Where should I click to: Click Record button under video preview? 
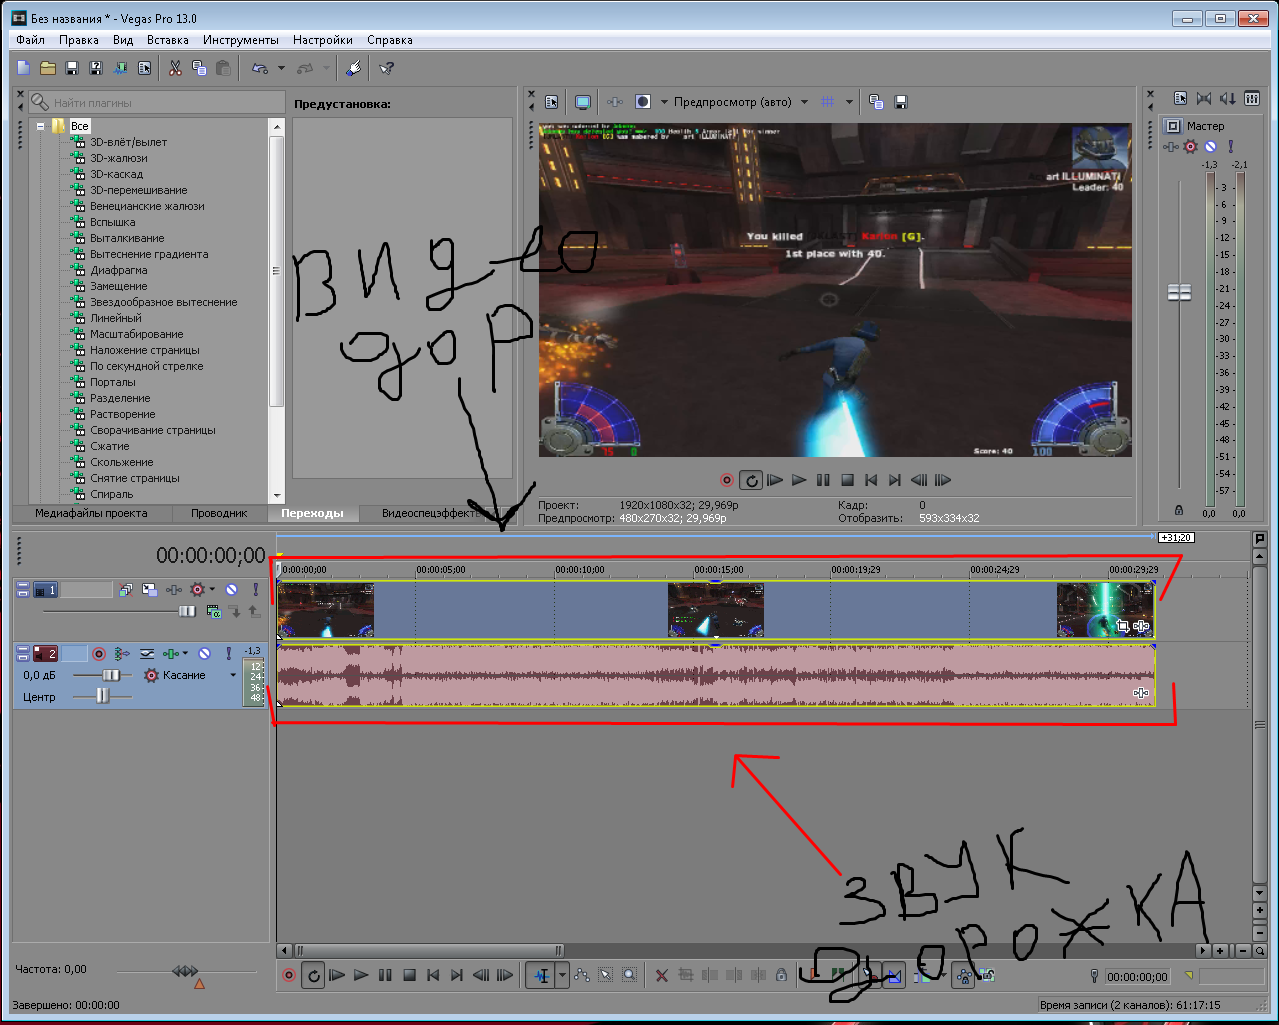click(x=727, y=480)
